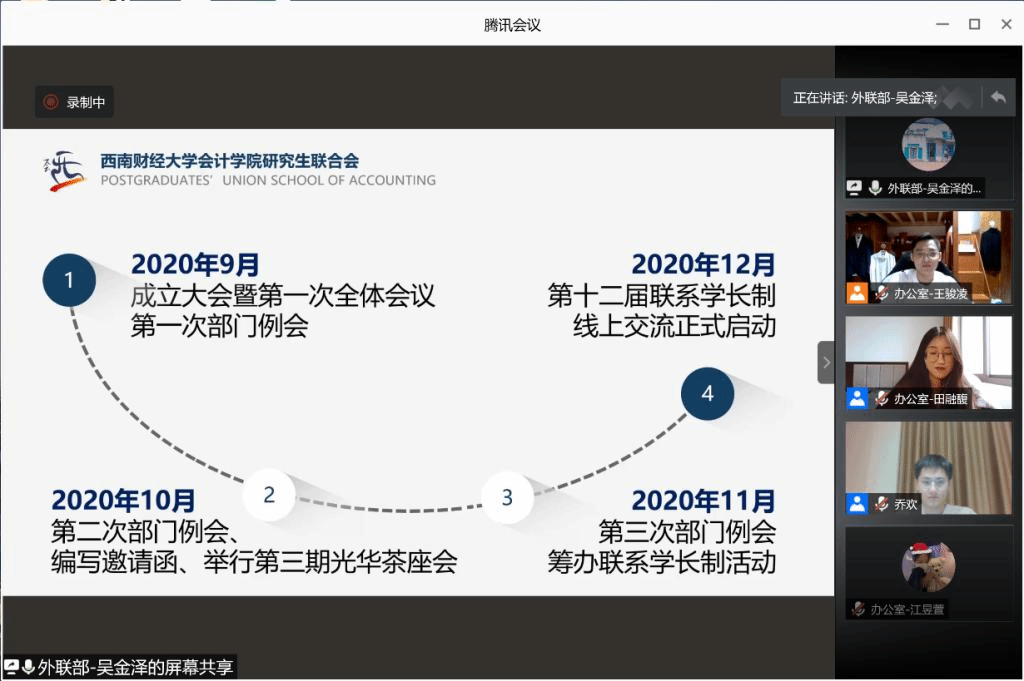Click the numbered circle 1 on the slide timeline
The image size is (1024, 681).
[x=69, y=280]
